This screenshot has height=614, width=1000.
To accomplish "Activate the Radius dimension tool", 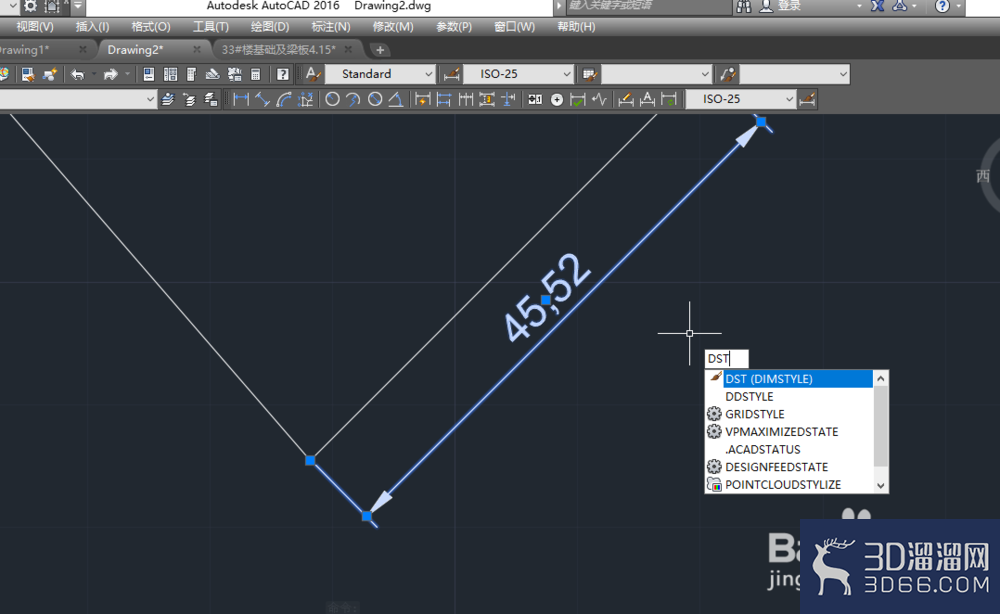I will click(x=332, y=99).
